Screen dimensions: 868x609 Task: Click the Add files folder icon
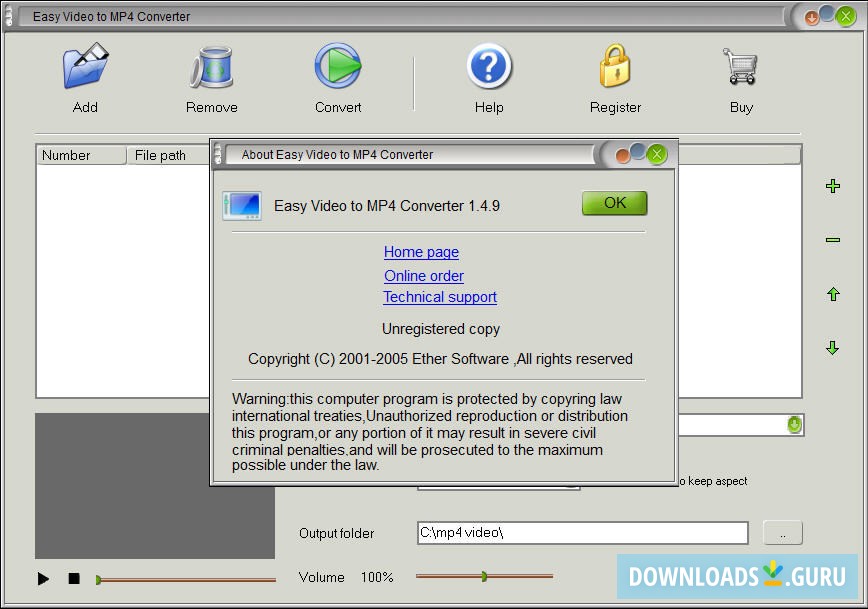click(85, 66)
